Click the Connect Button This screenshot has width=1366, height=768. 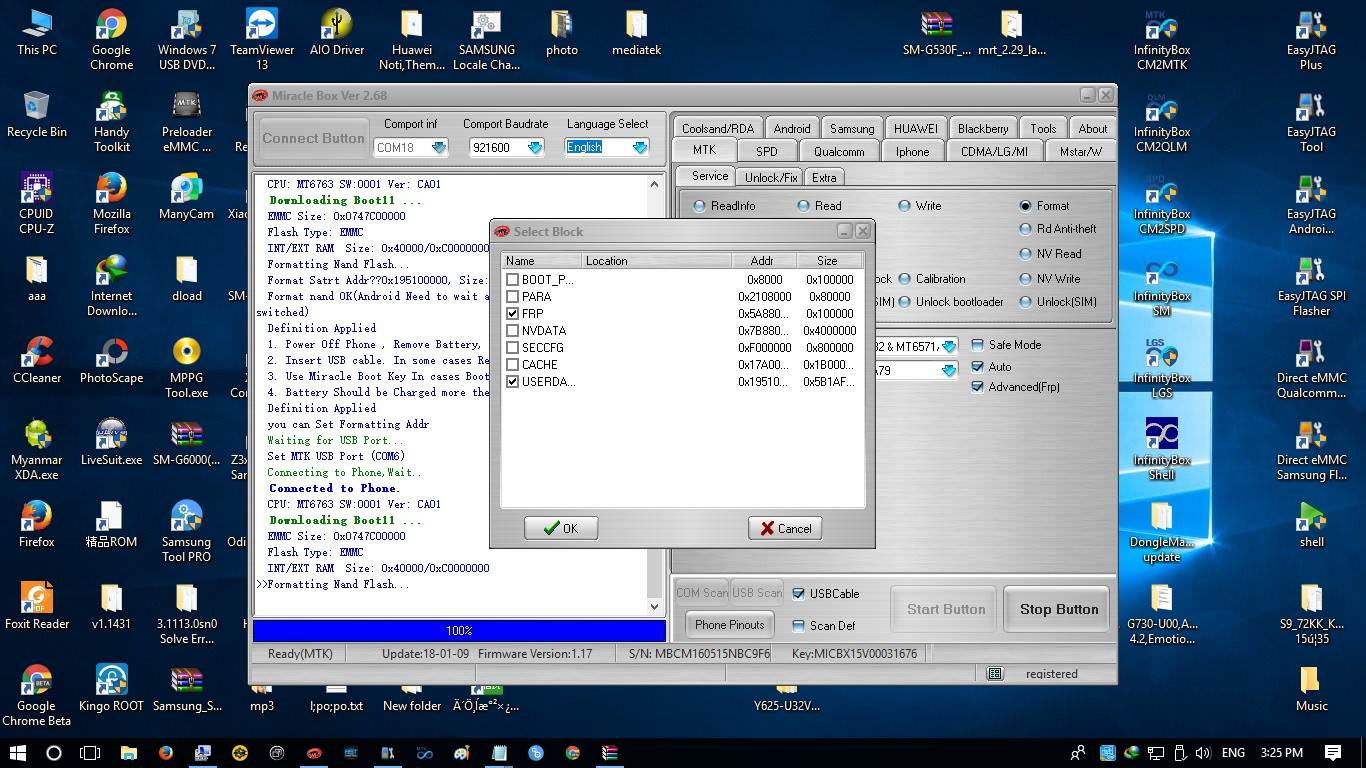coord(313,139)
